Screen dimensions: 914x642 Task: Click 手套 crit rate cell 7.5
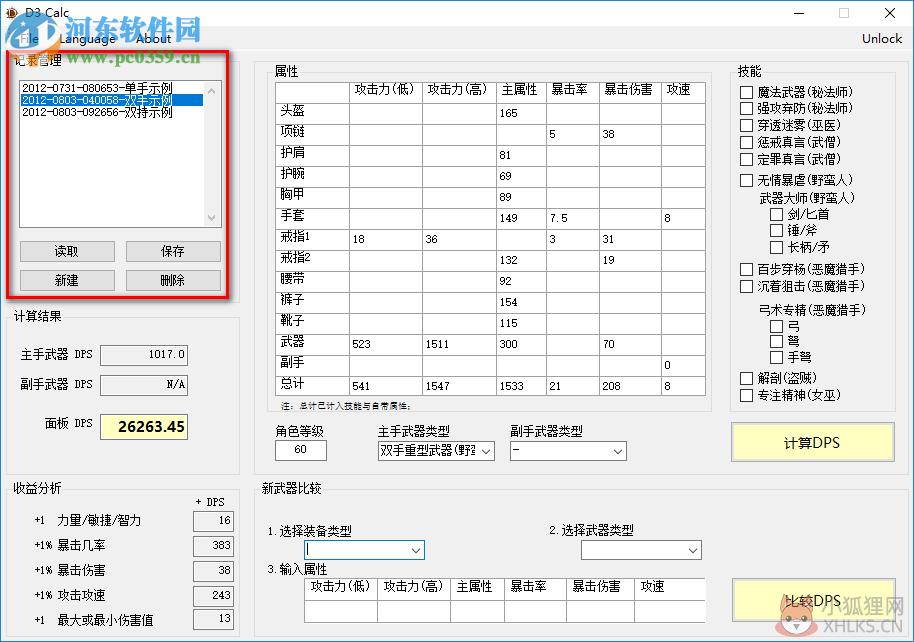click(x=572, y=218)
